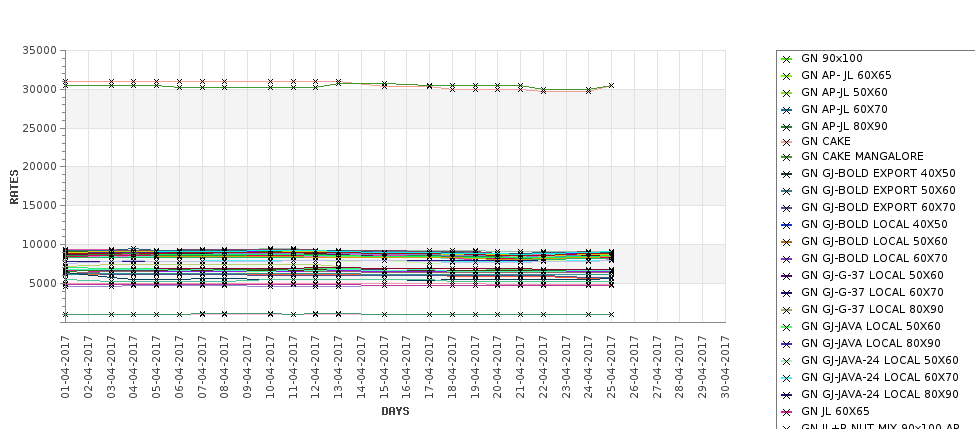This screenshot has width=975, height=429.
Task: Click the 25000 y-axis tick label
Action: (40, 128)
